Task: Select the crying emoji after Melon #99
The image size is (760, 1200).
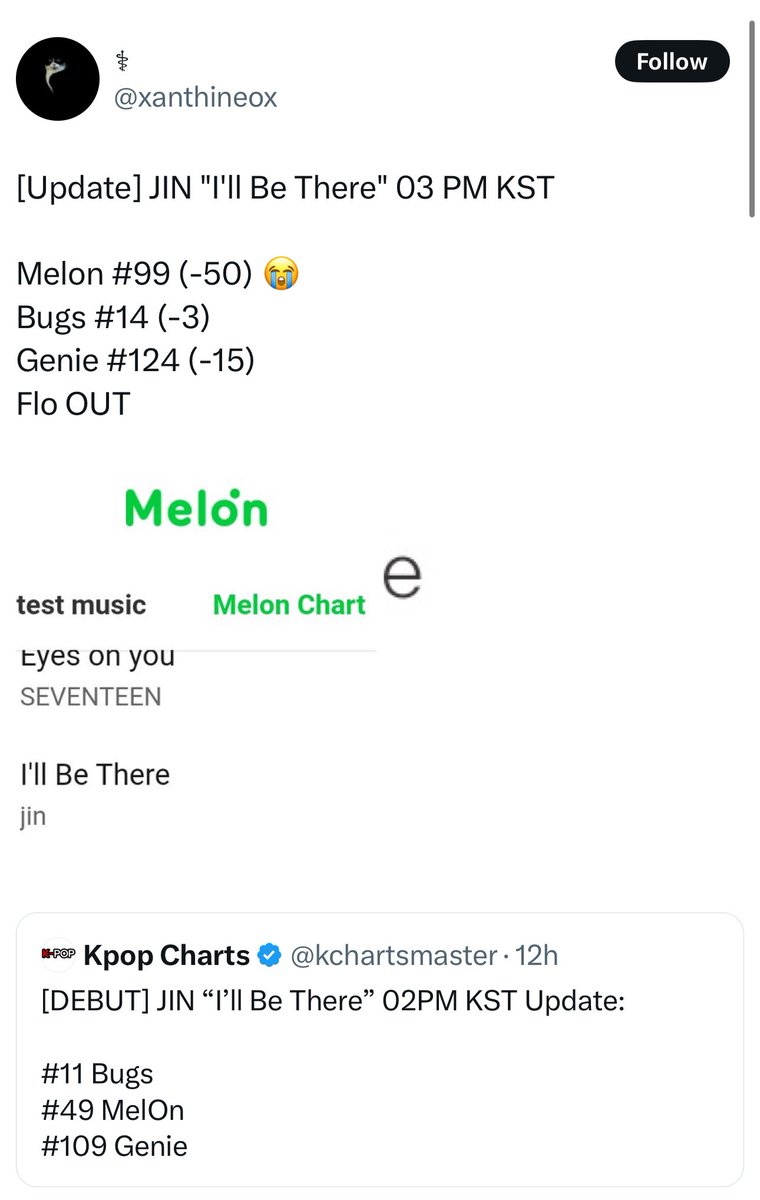Action: click(281, 273)
